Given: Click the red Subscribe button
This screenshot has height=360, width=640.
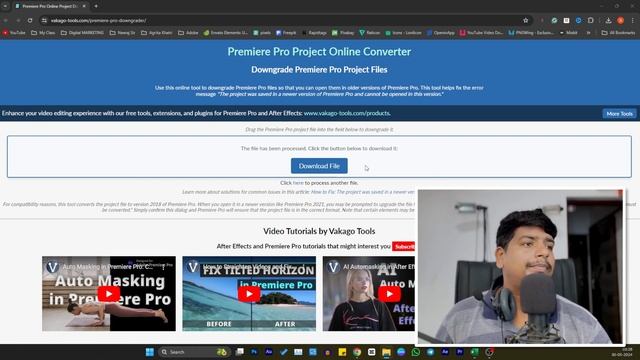Looking at the screenshot, I should (x=404, y=246).
